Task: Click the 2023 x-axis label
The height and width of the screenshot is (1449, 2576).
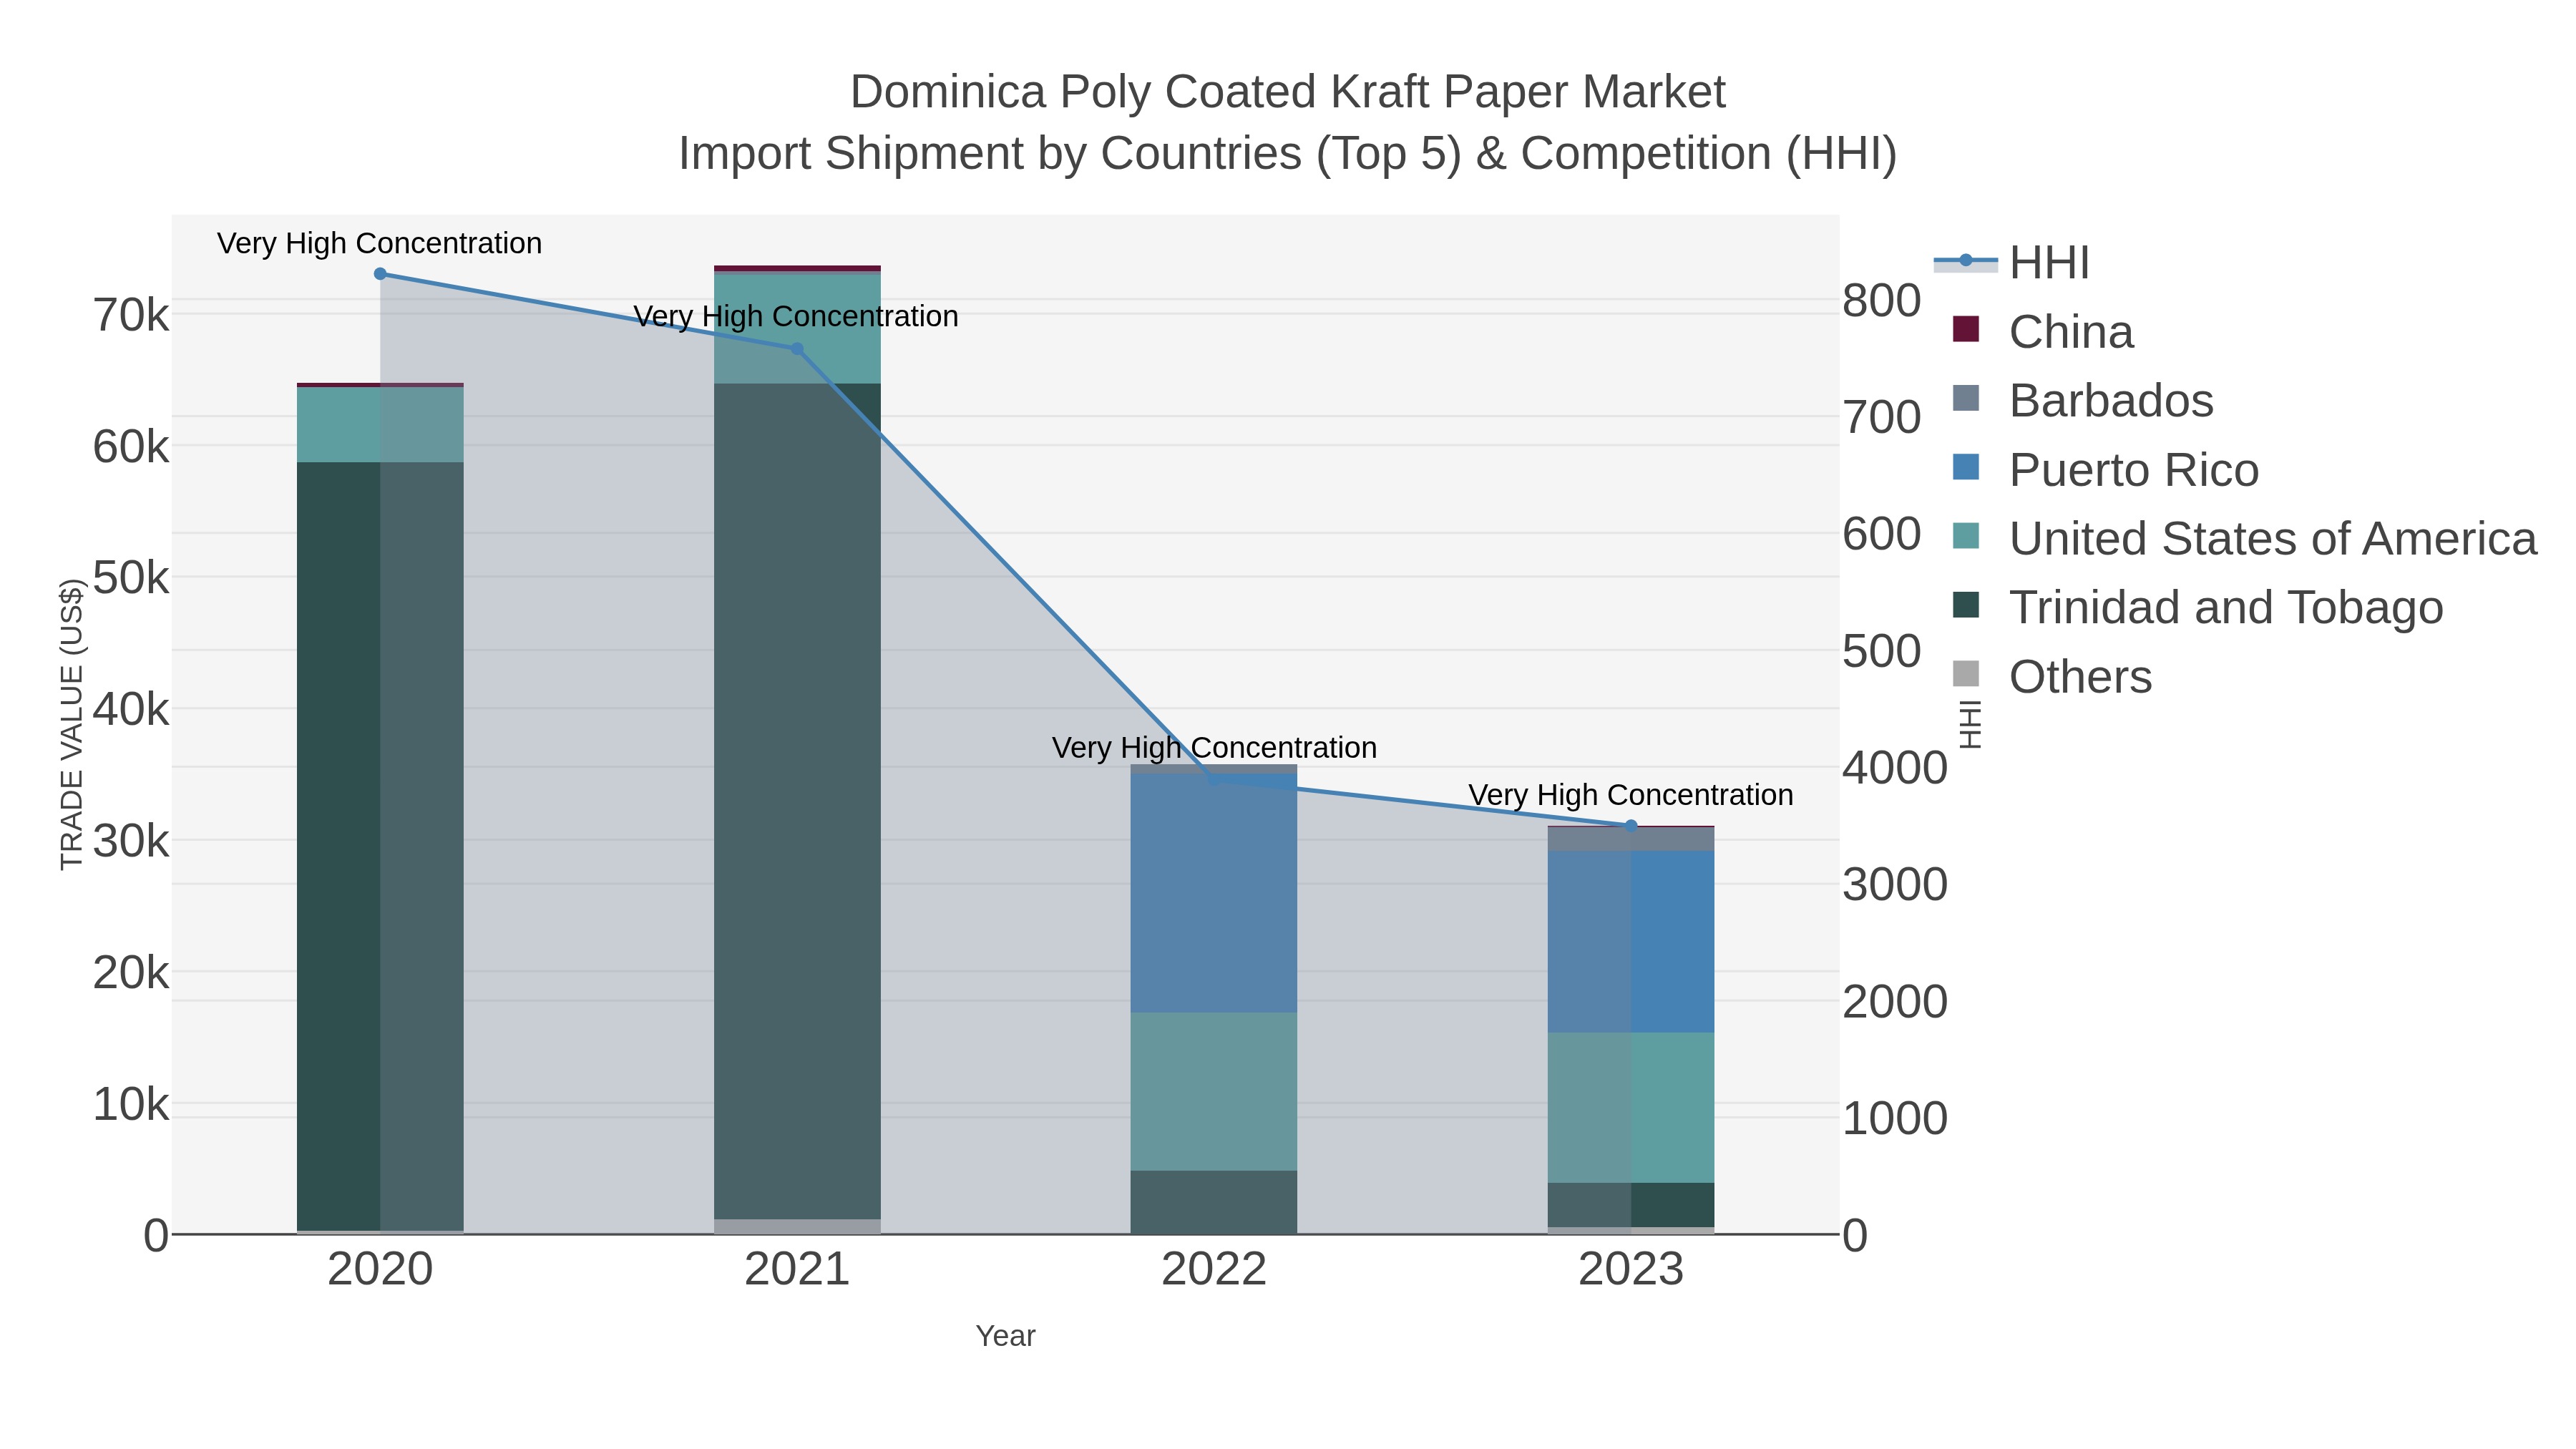Action: point(1631,1270)
